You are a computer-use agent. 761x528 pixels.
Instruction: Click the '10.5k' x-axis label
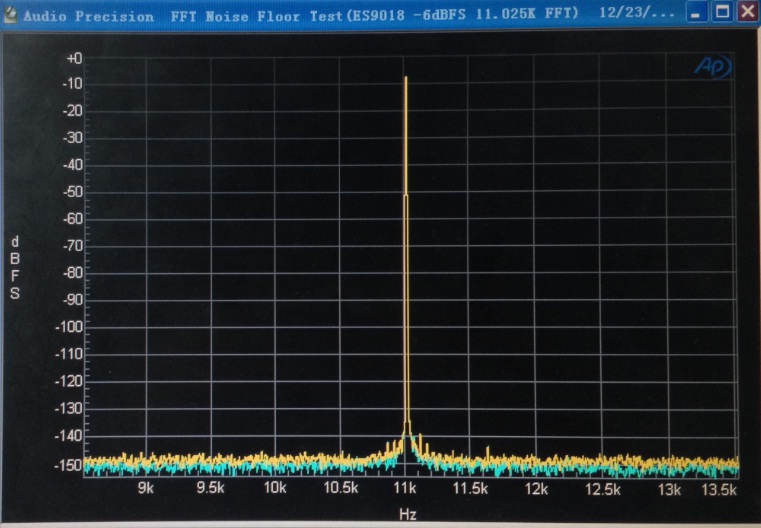(x=341, y=488)
